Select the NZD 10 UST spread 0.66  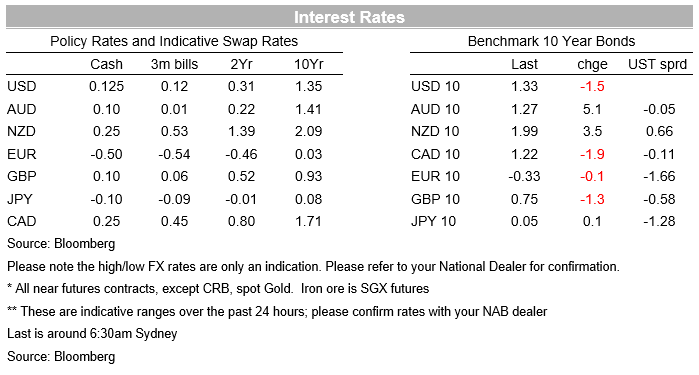point(659,132)
